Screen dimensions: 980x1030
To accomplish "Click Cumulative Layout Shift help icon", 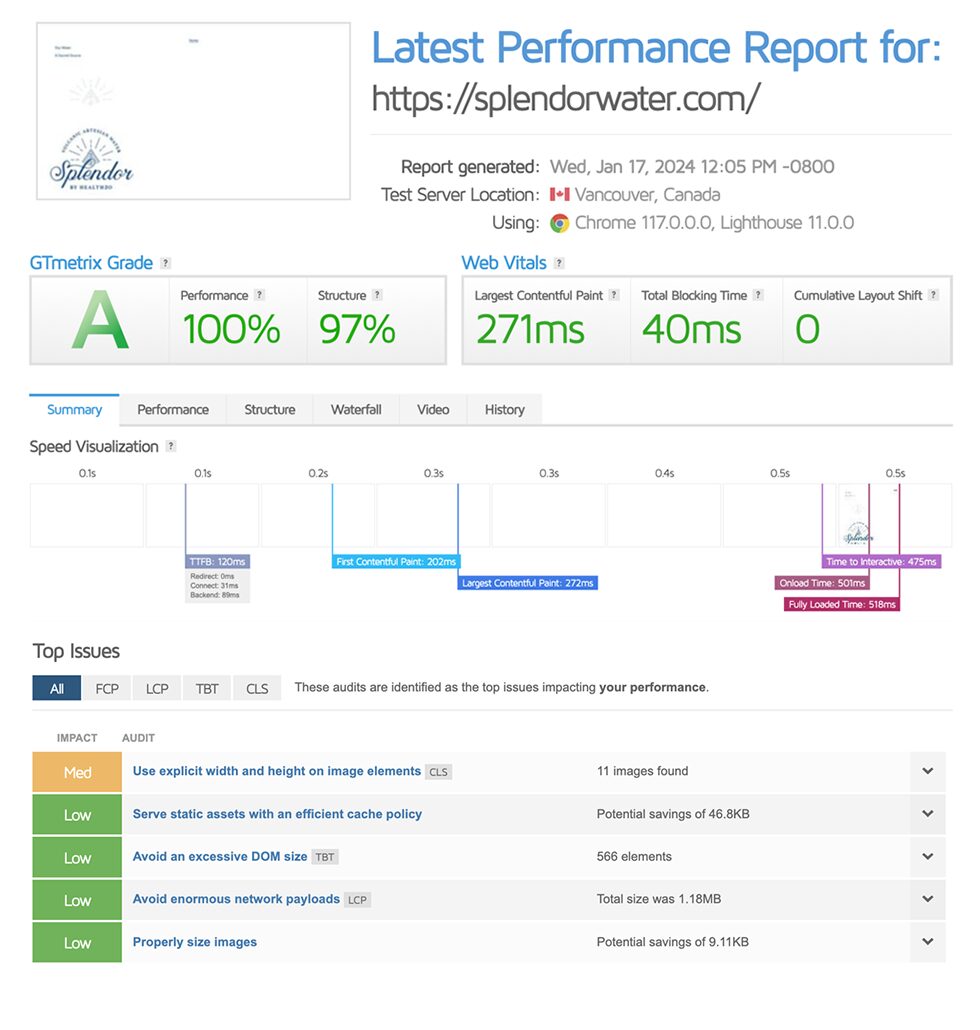I will [933, 295].
